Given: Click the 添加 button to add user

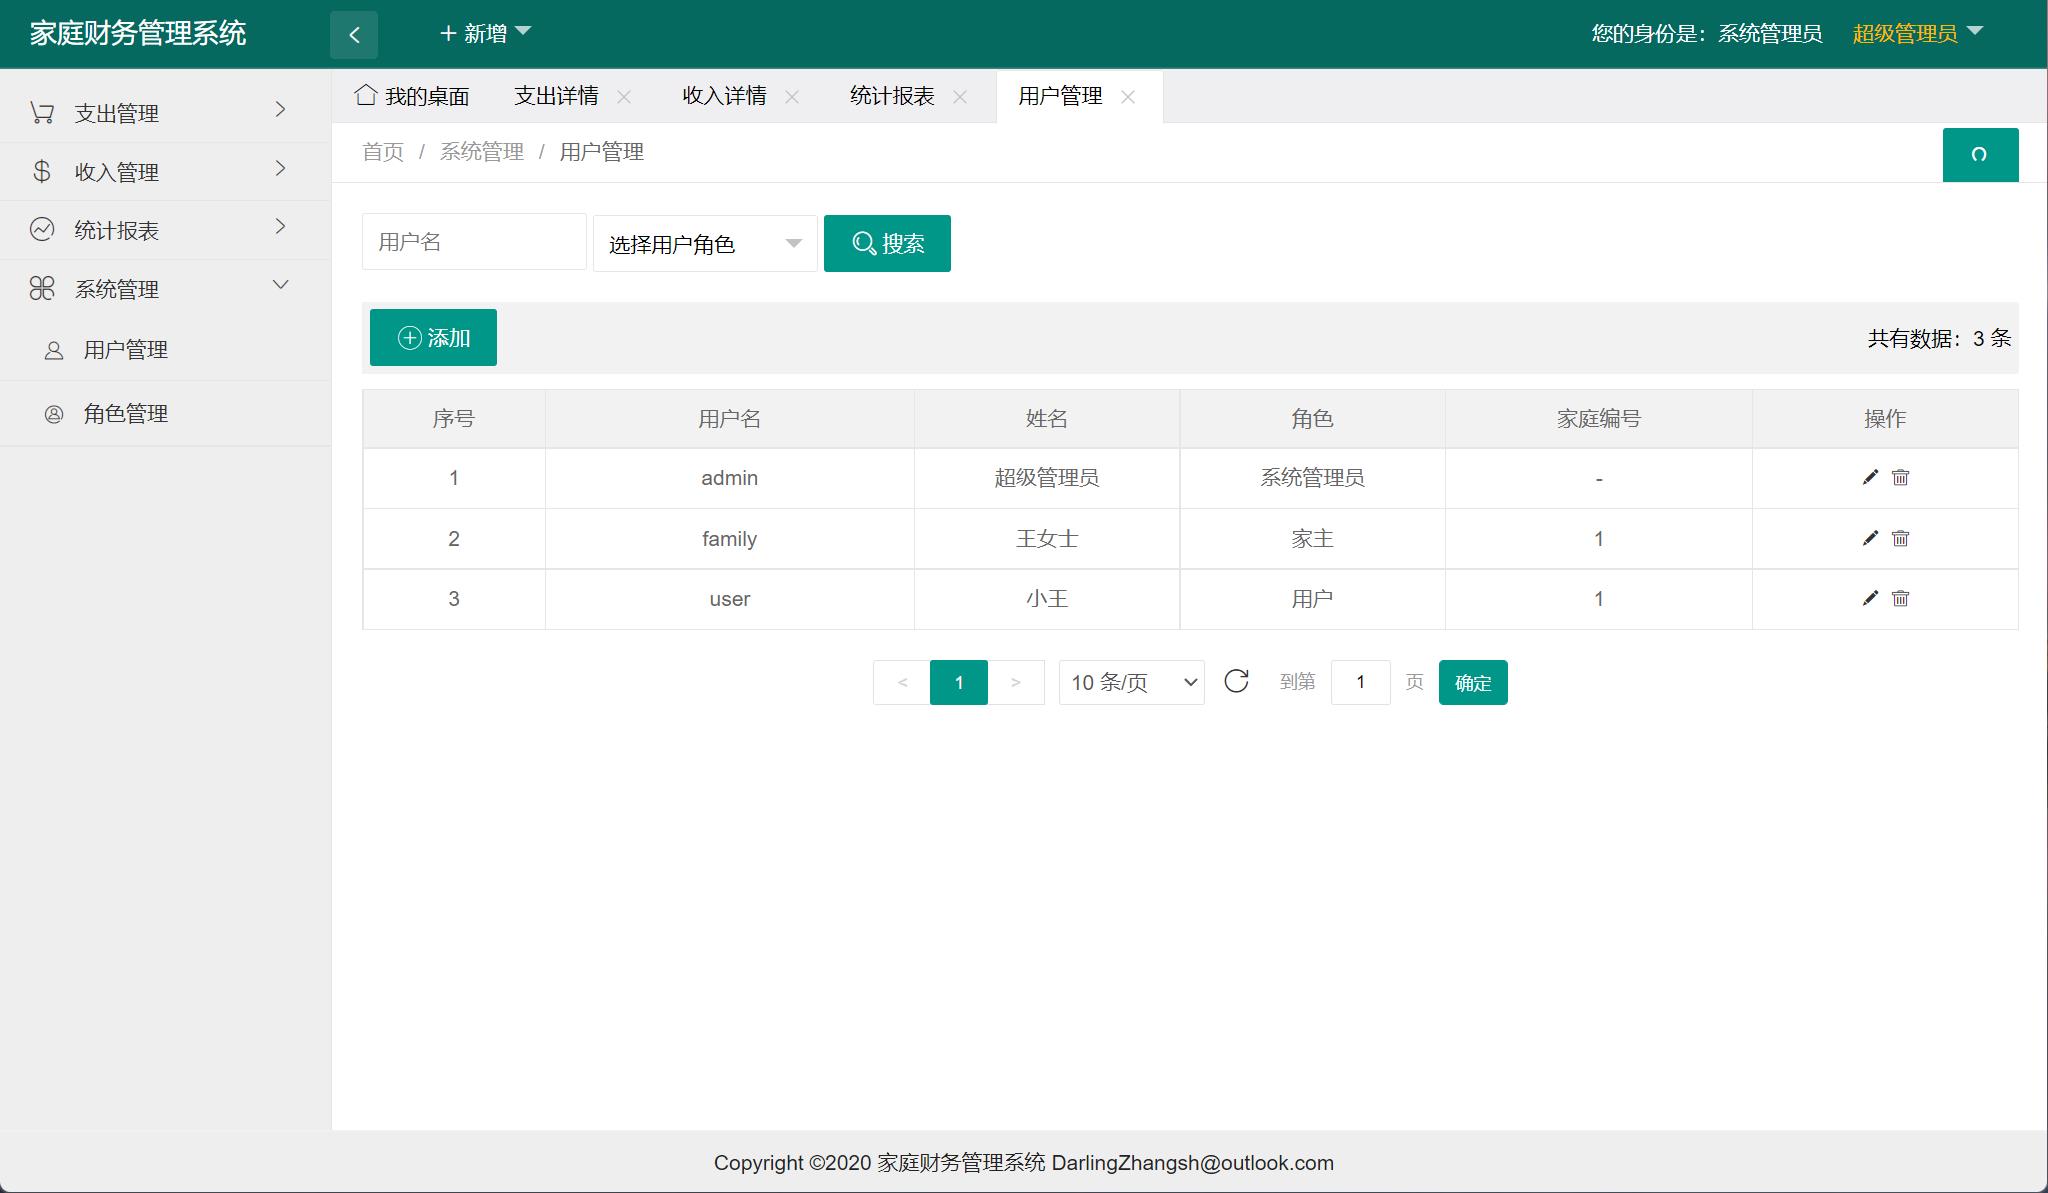Looking at the screenshot, I should coord(433,337).
